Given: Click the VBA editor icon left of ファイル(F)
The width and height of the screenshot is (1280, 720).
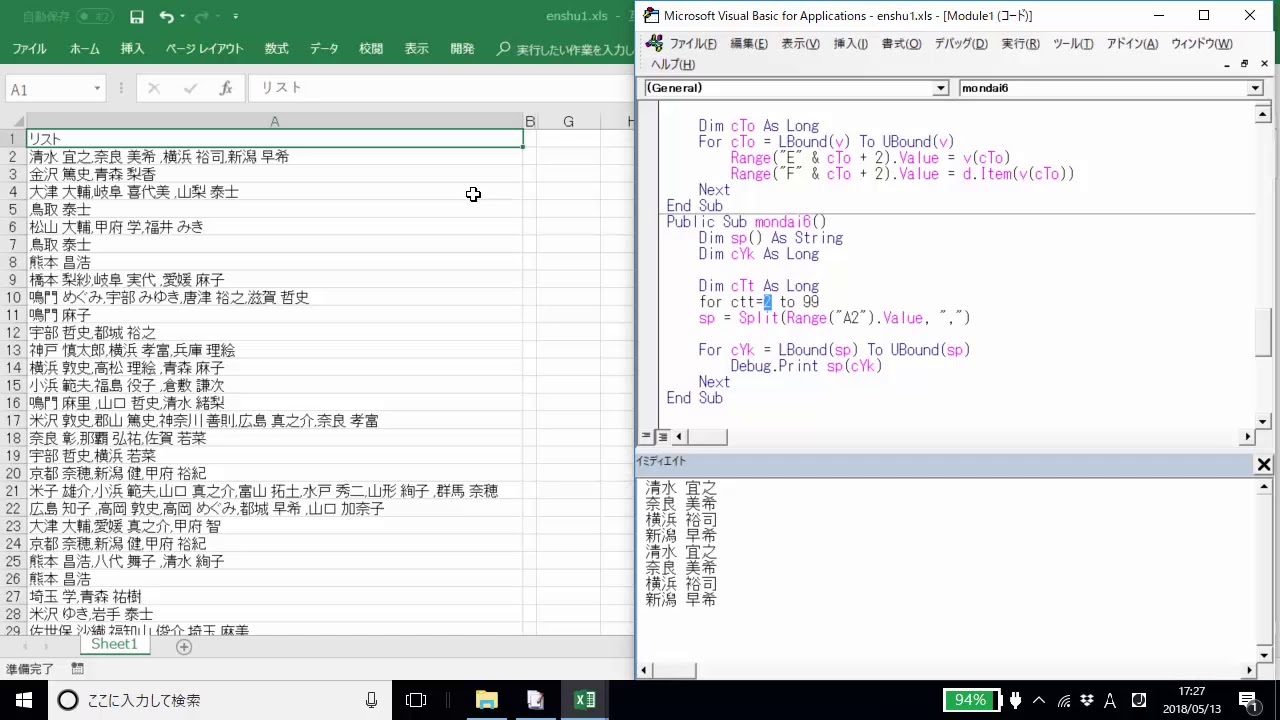Looking at the screenshot, I should click(x=654, y=43).
